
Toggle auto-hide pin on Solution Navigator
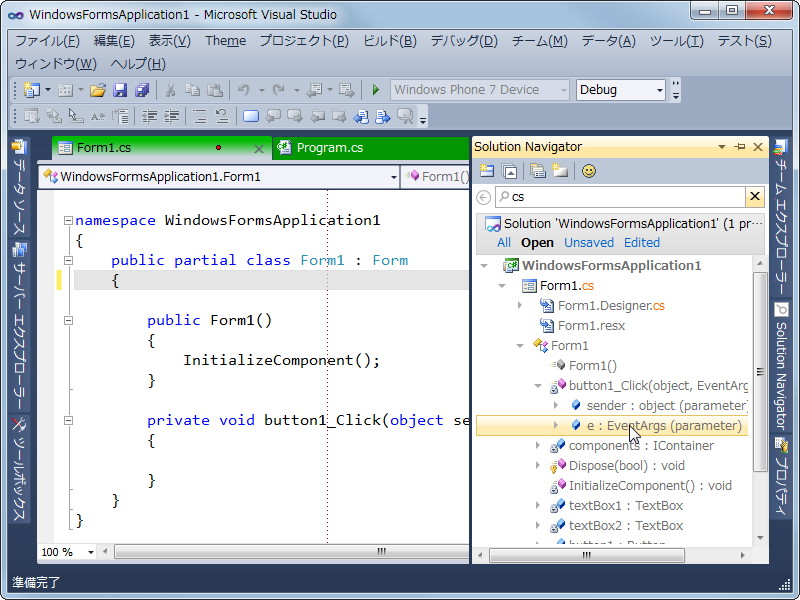740,147
